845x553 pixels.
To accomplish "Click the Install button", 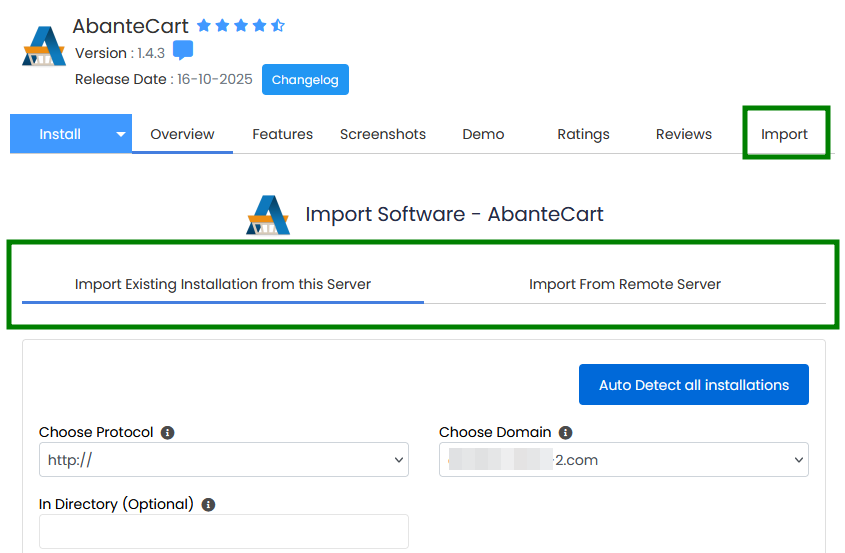I will pos(60,134).
